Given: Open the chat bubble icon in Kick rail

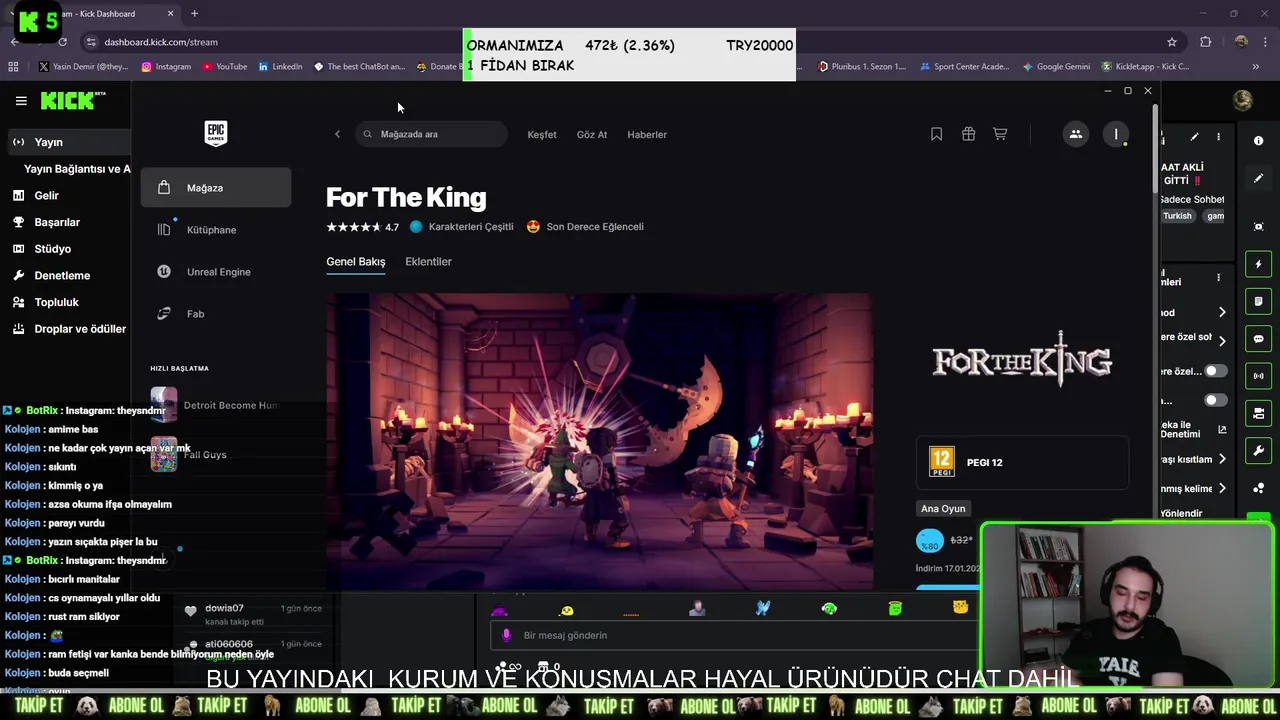Looking at the screenshot, I should [x=1258, y=339].
